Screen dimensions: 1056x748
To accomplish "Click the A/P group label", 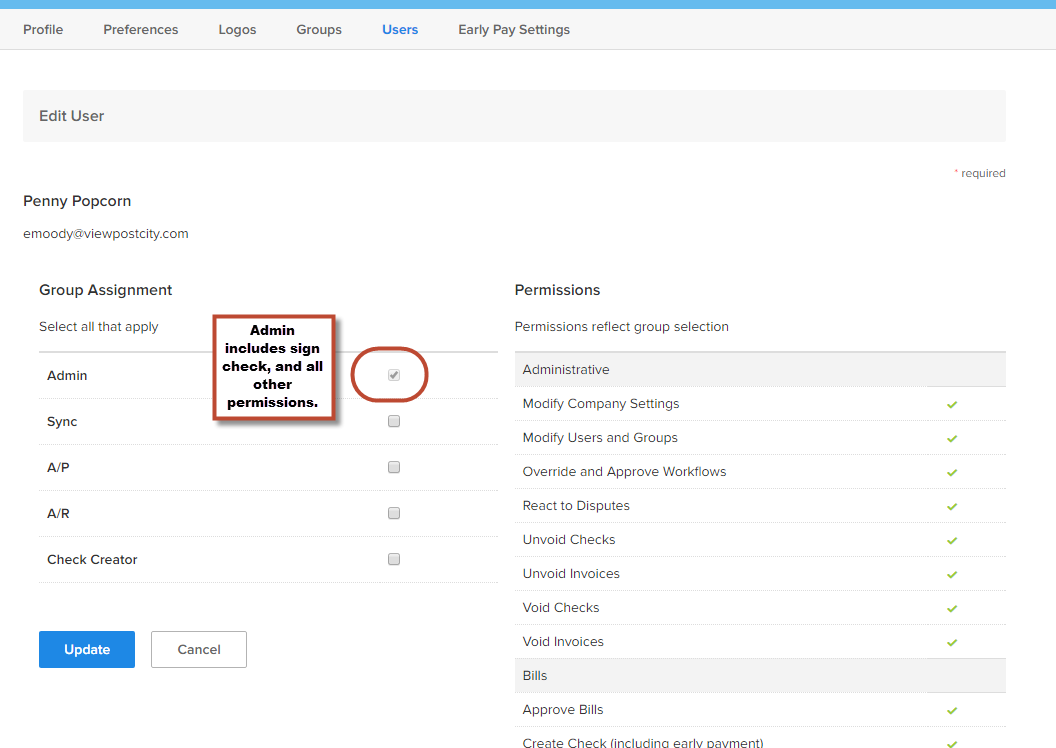I will point(58,467).
